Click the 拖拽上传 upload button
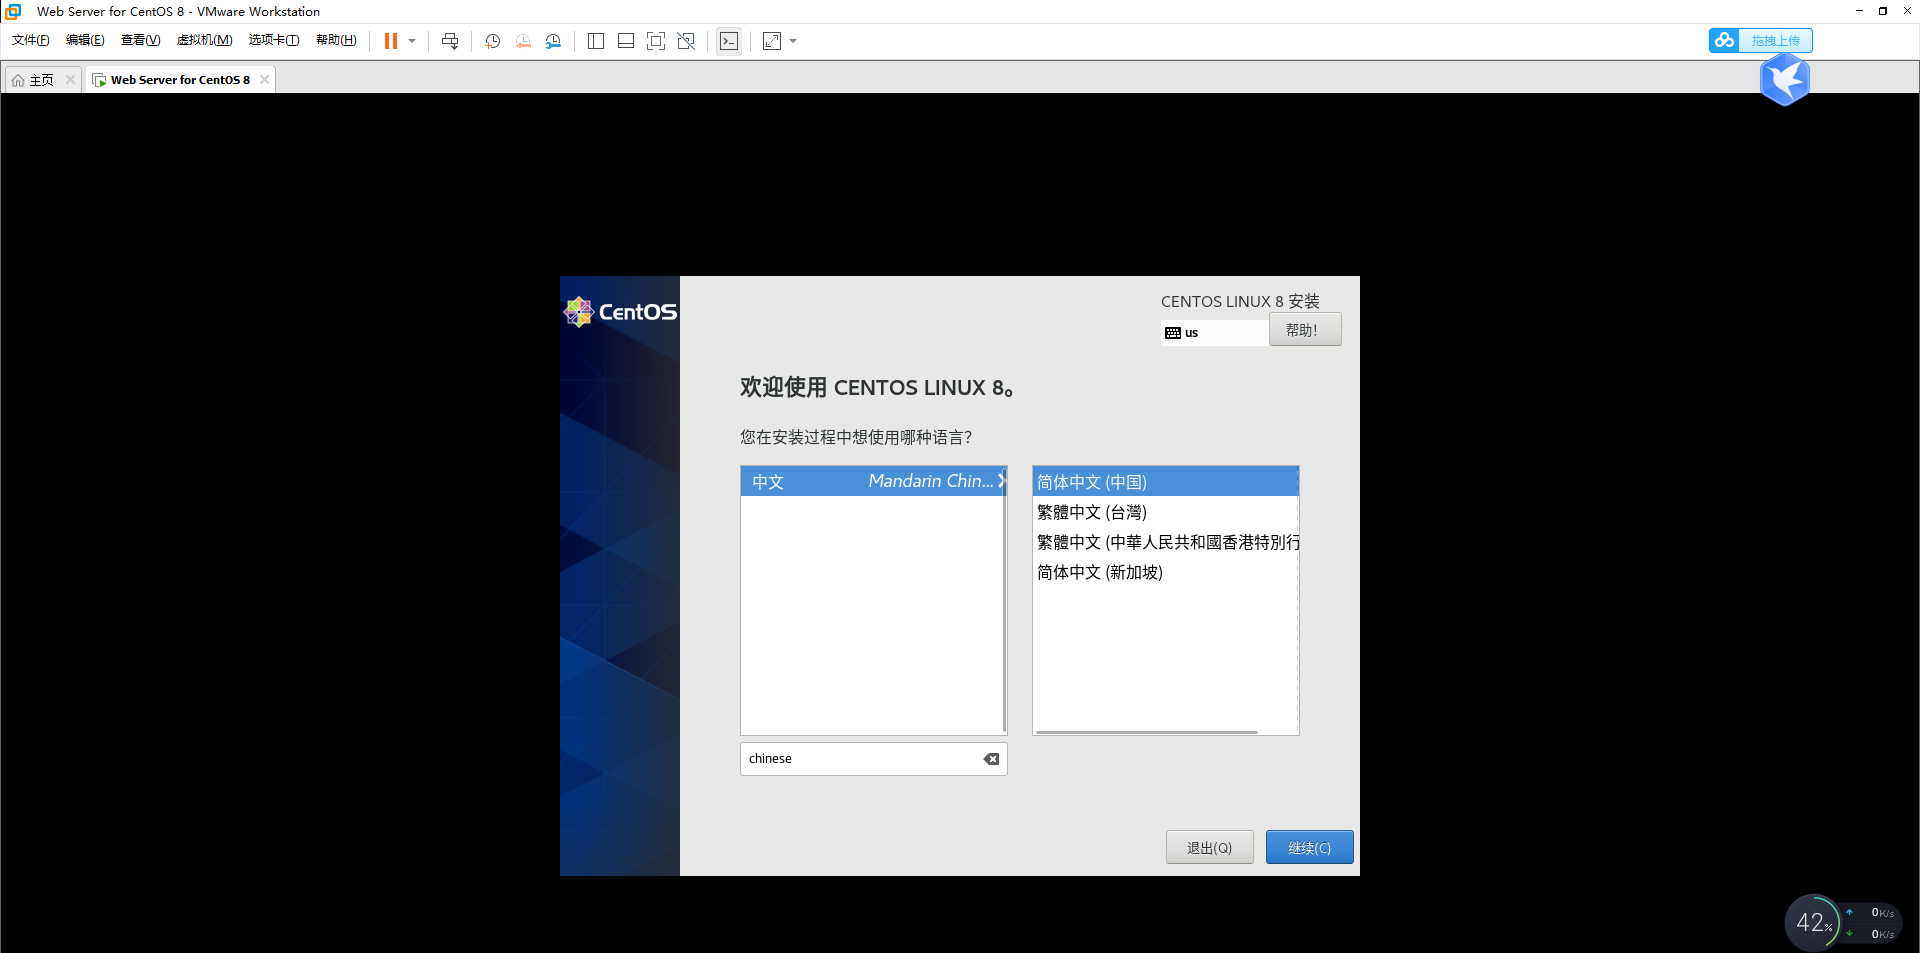 point(1775,41)
